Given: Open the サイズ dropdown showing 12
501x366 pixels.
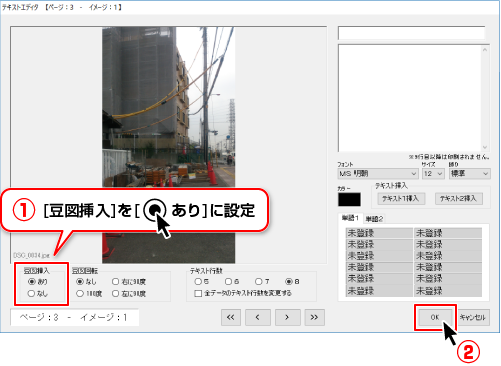Looking at the screenshot, I should coord(433,174).
